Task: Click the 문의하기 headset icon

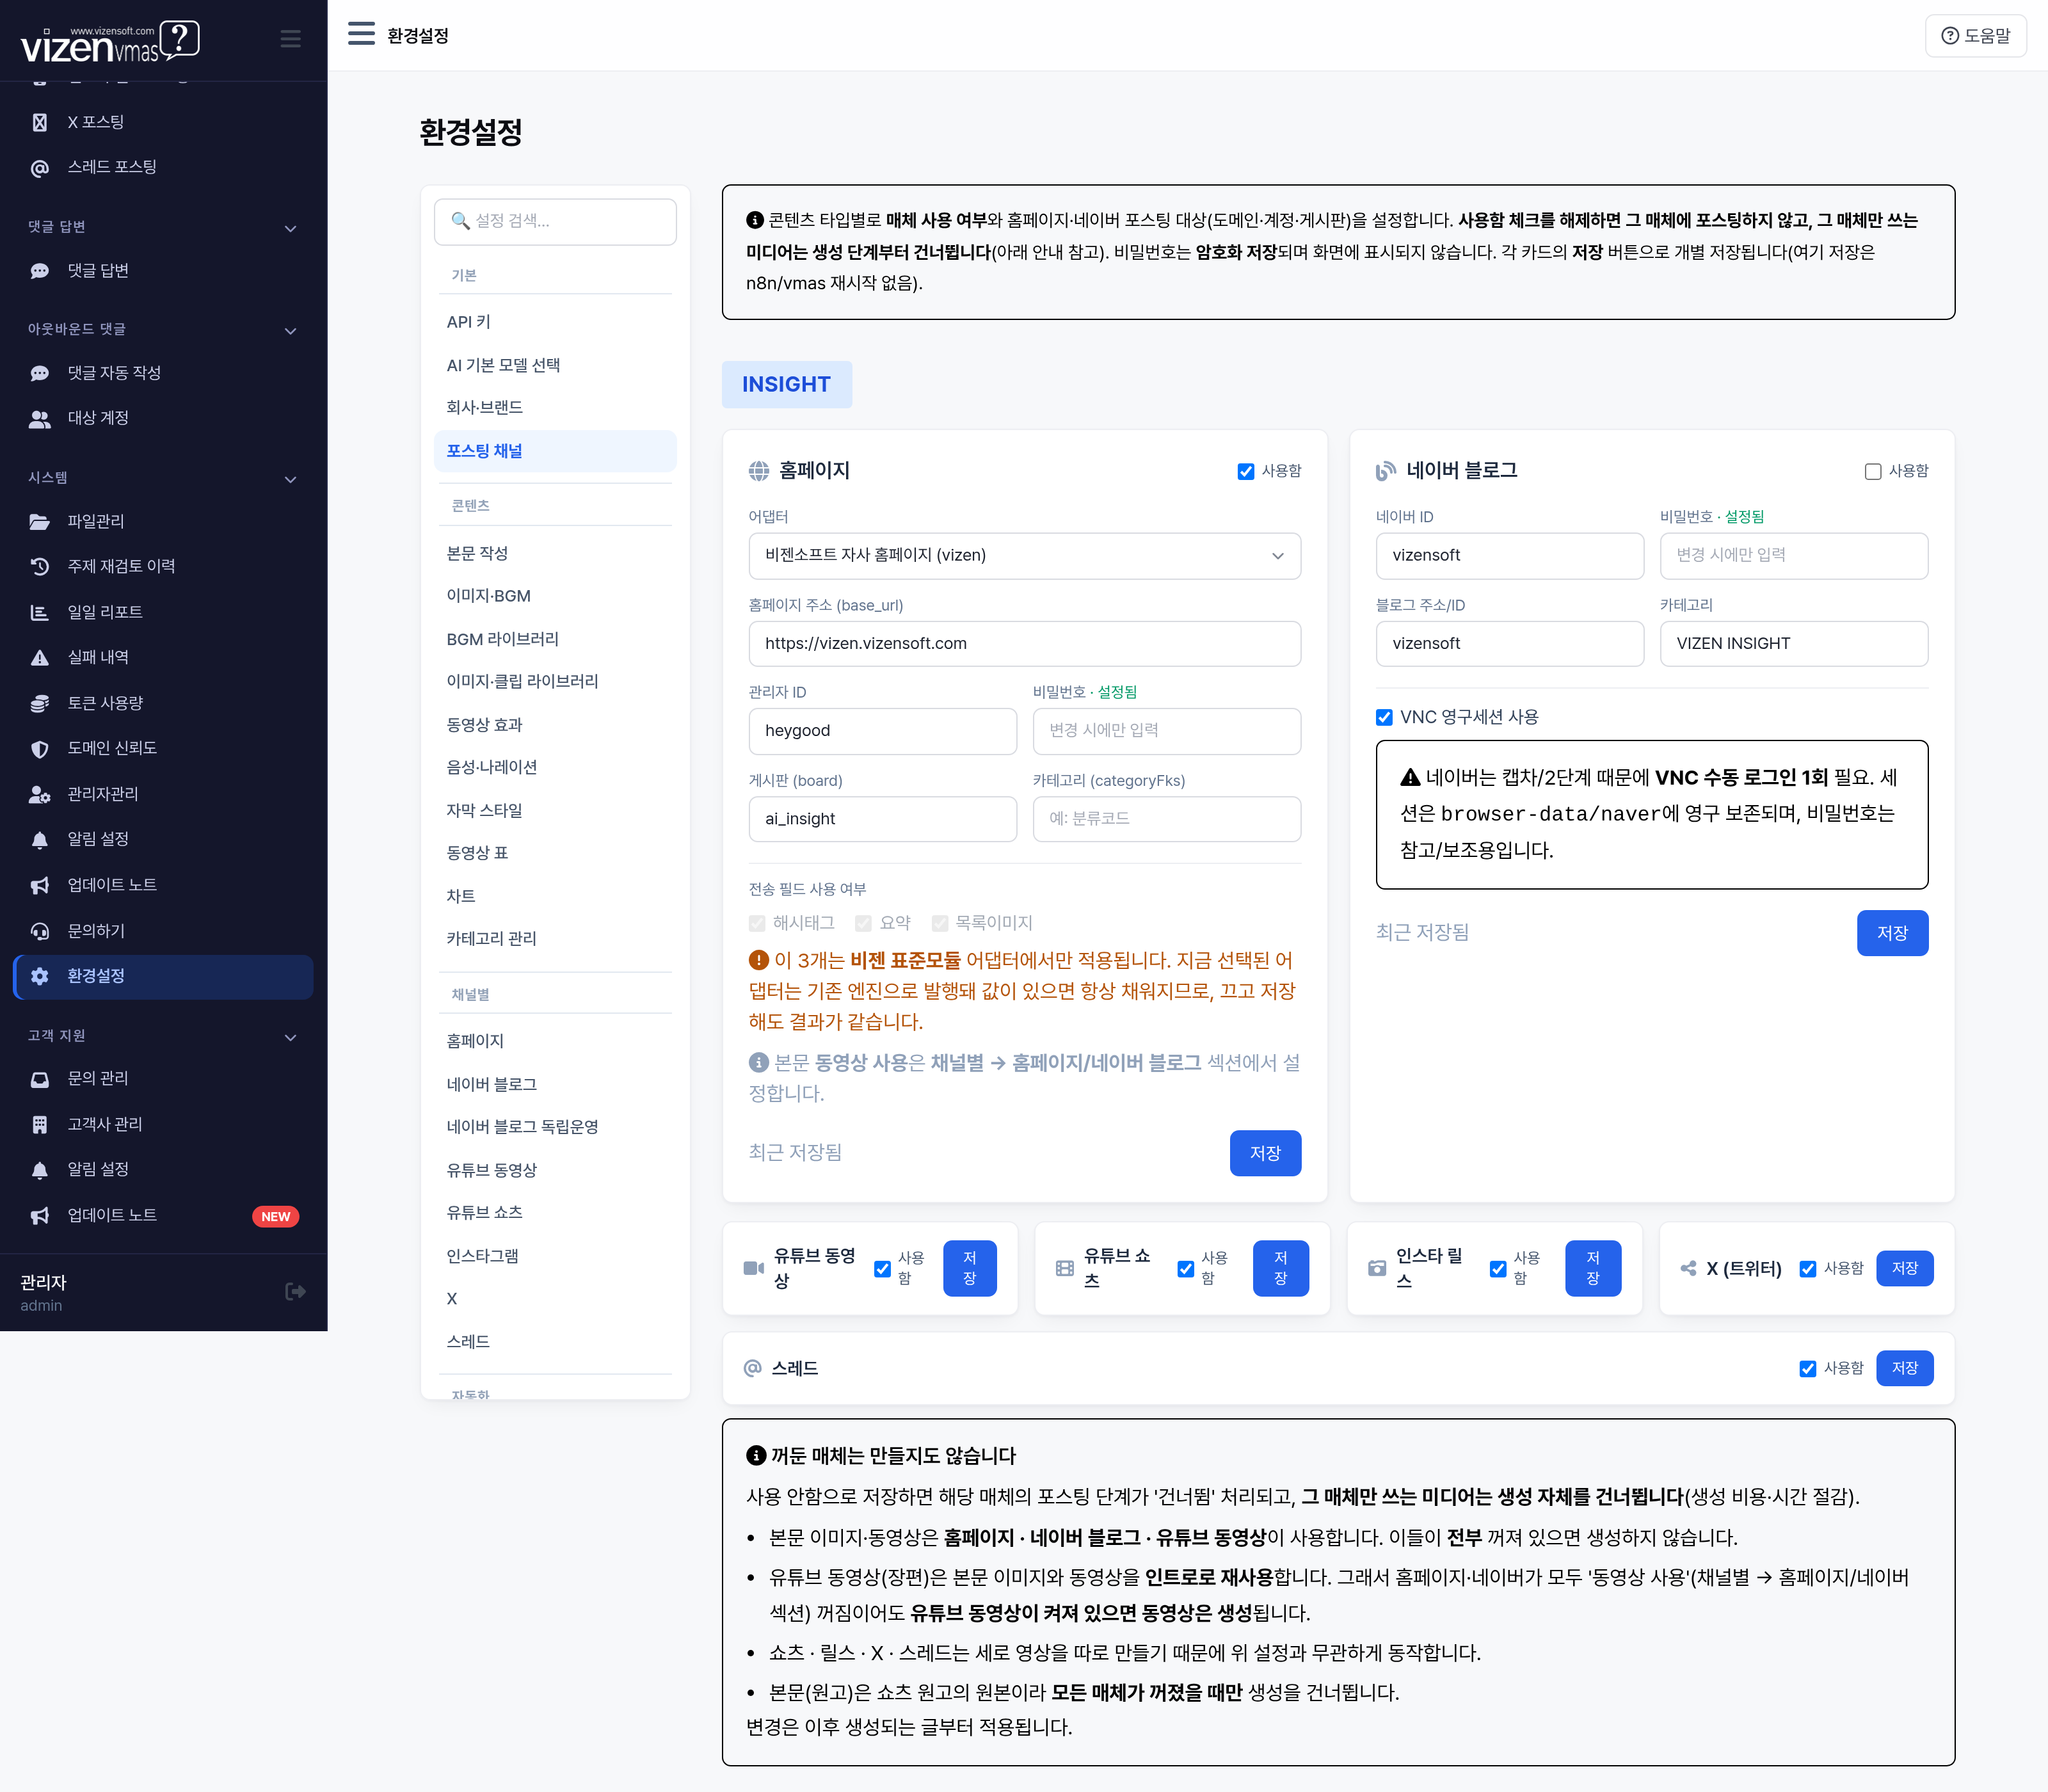Action: click(x=40, y=931)
